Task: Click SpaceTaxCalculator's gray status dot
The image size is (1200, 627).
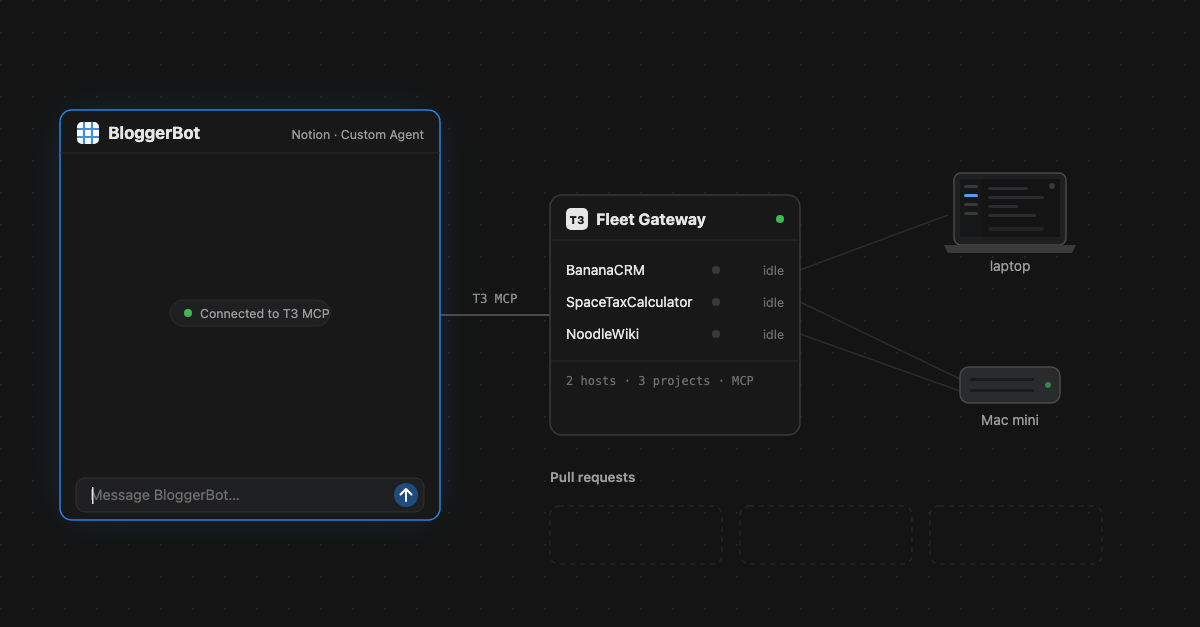Action: [716, 302]
